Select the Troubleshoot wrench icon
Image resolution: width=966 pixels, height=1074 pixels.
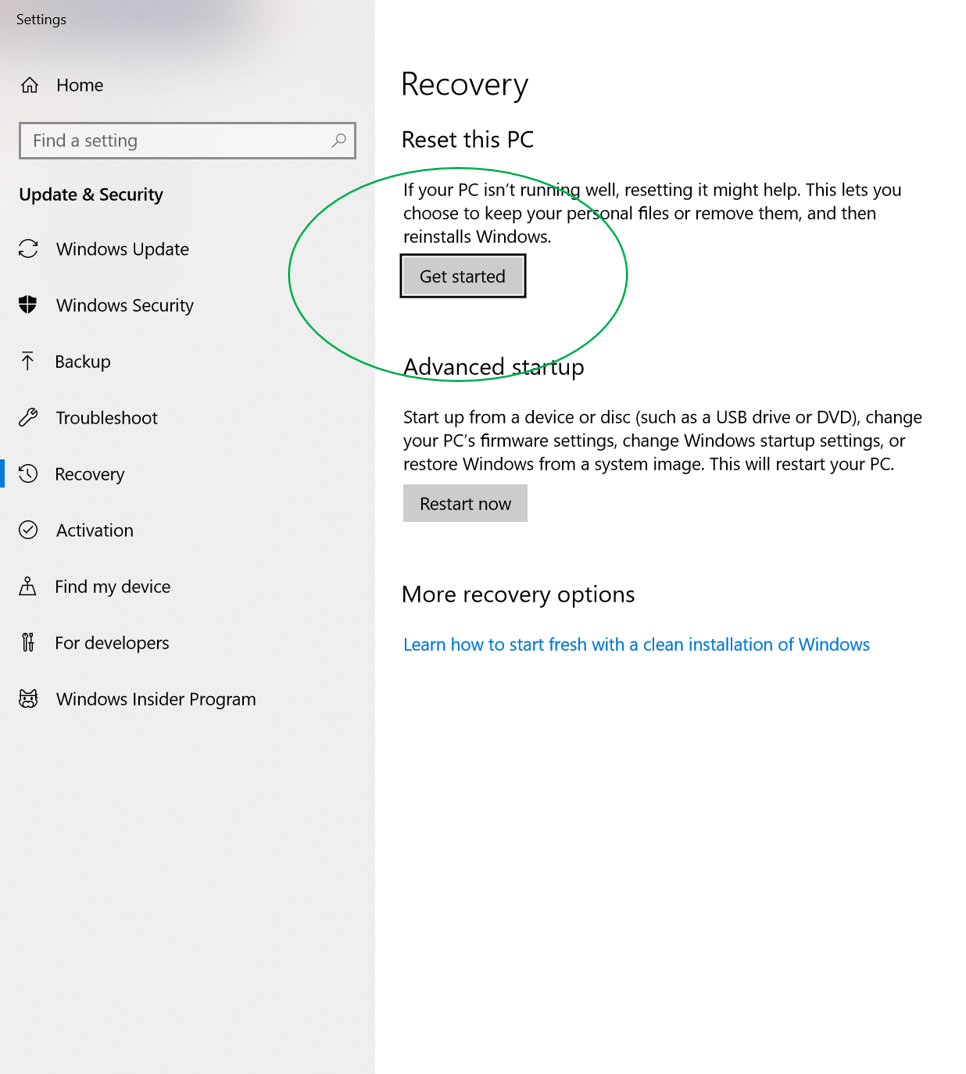29,417
